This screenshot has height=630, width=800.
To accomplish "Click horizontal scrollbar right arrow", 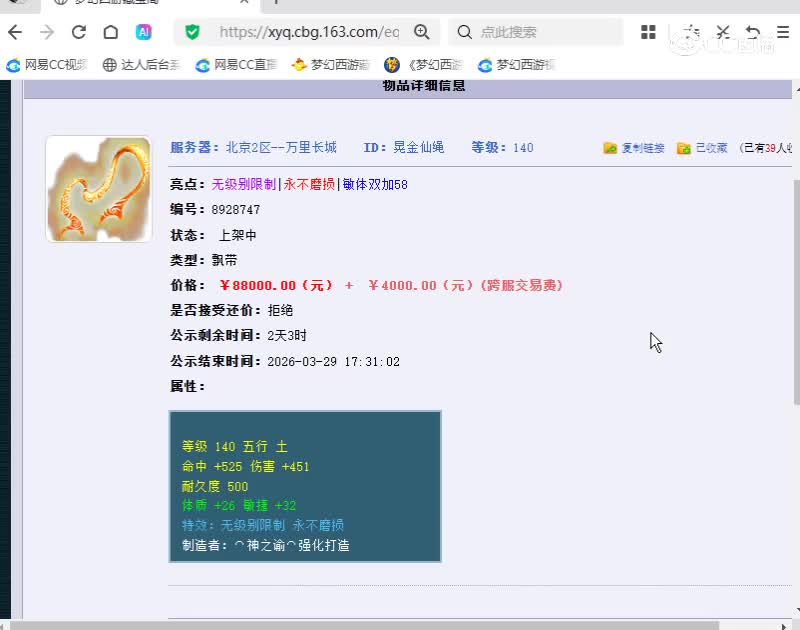I will point(784,626).
